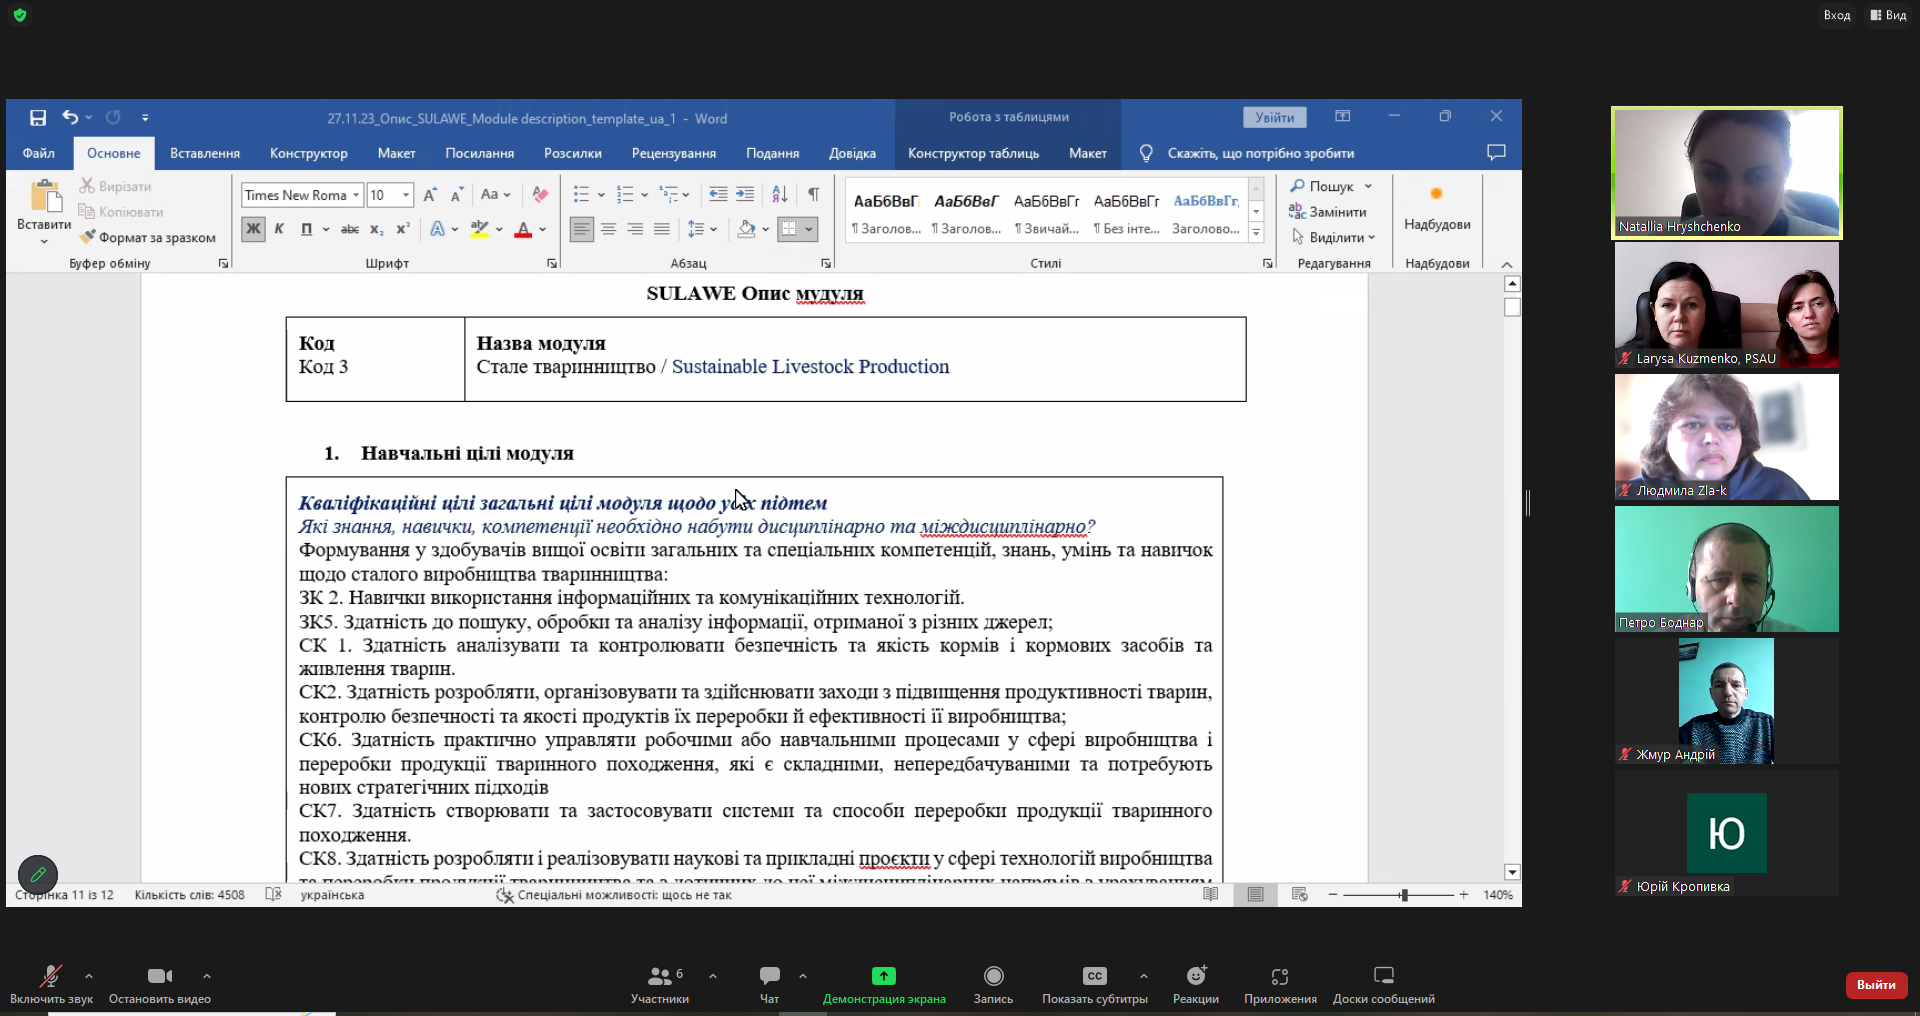Toggle paragraph marks ¶ display
Viewport: 1920px width, 1016px height.
813,195
